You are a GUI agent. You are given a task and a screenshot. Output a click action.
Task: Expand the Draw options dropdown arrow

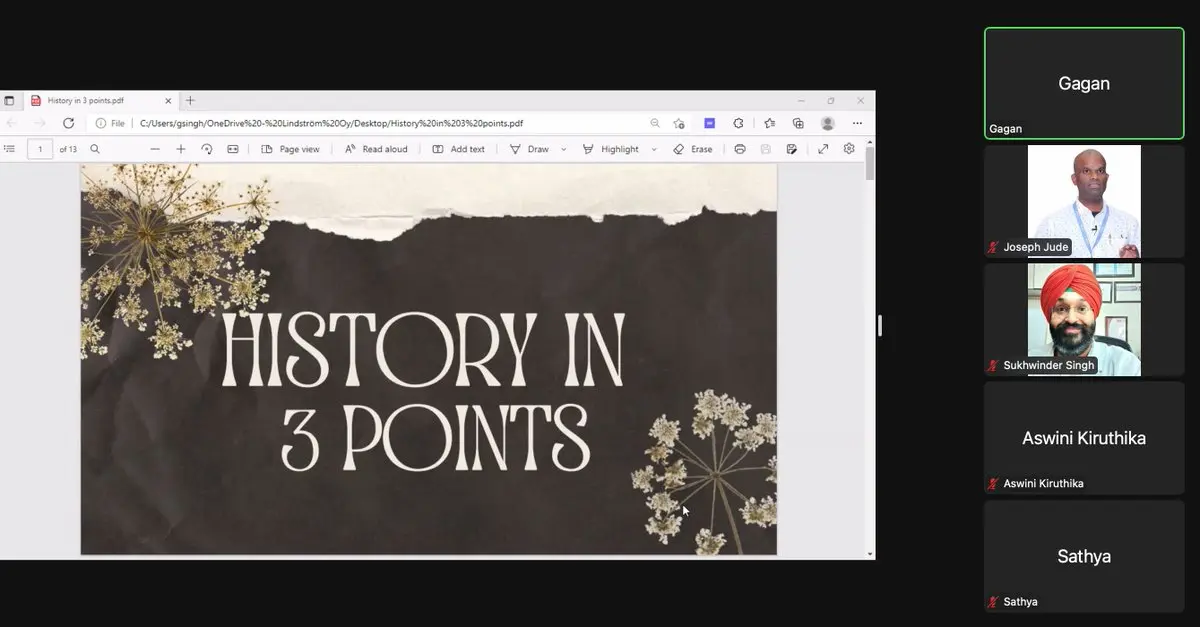pyautogui.click(x=563, y=149)
